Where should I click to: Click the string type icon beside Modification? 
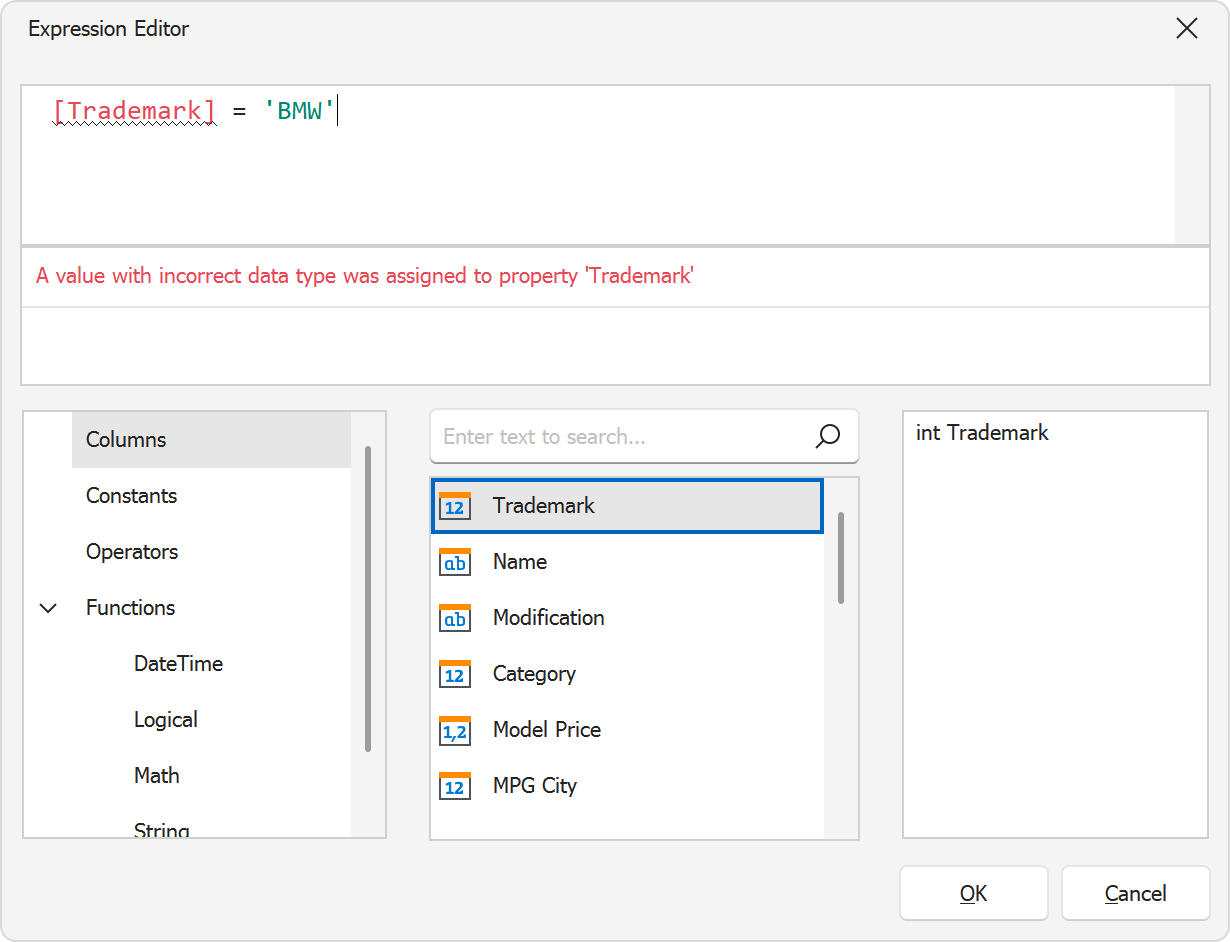[x=455, y=618]
